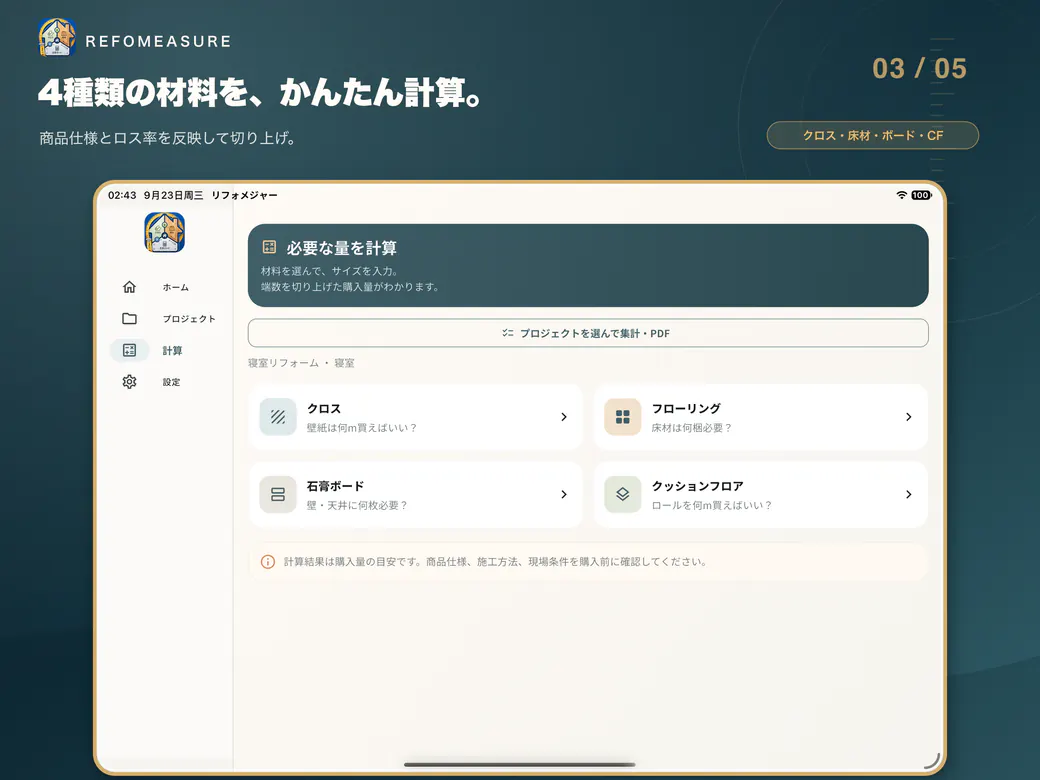Expand the フローリング card chevron
The image size is (1040, 780).
(909, 417)
